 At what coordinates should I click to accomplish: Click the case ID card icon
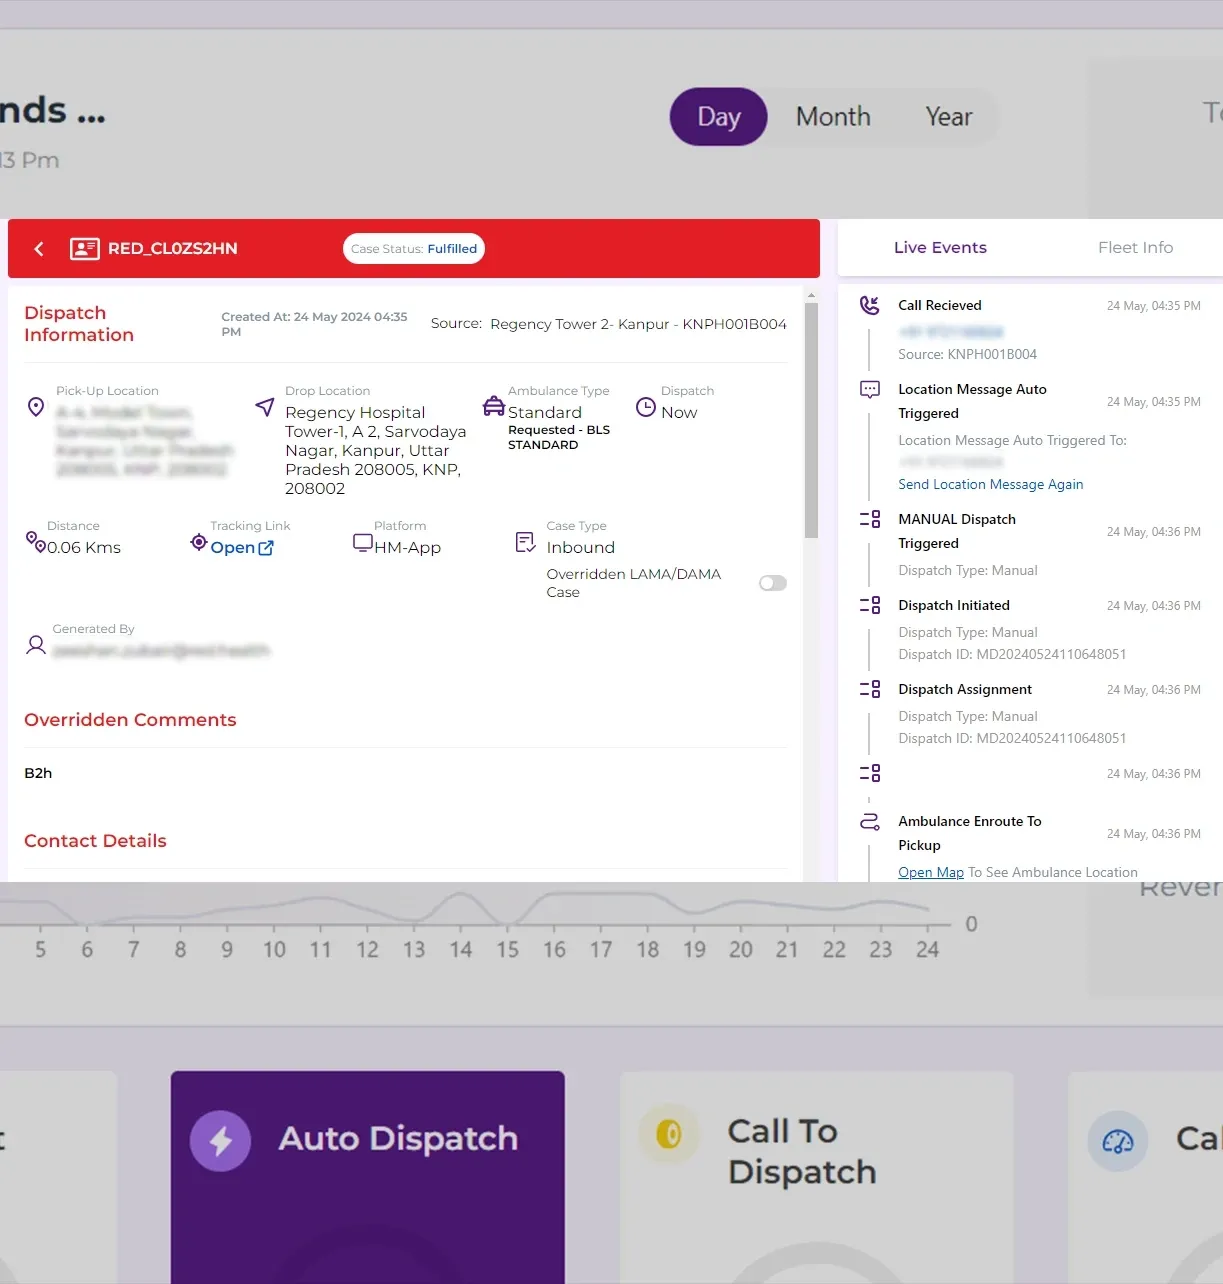pyautogui.click(x=84, y=249)
